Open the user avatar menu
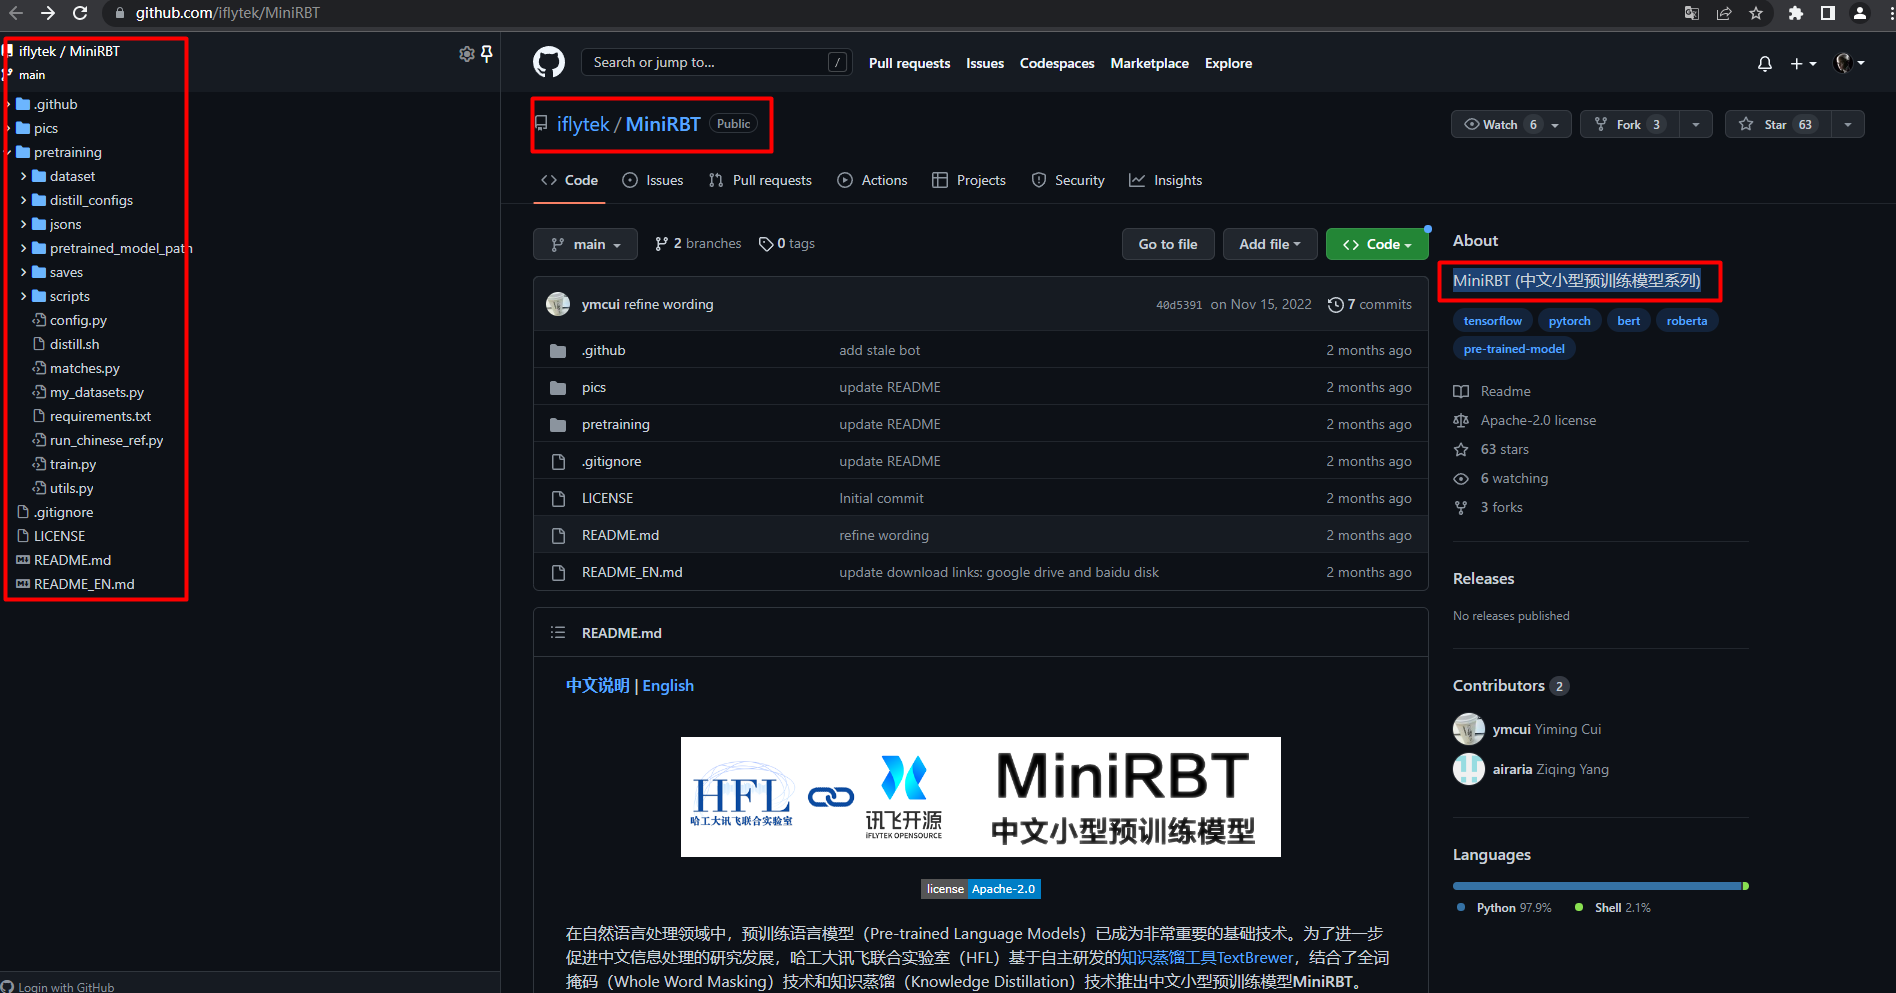Viewport: 1896px width, 993px height. point(1849,63)
